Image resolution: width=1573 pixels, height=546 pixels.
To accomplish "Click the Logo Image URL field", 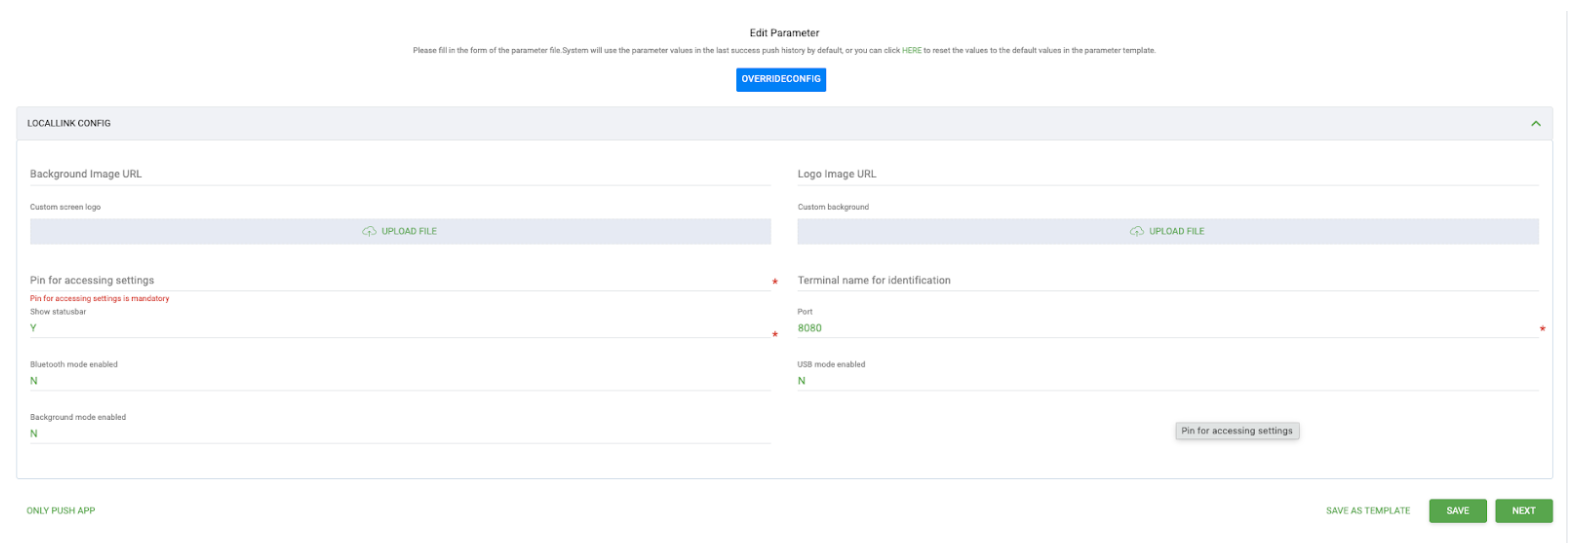I will (x=1167, y=174).
